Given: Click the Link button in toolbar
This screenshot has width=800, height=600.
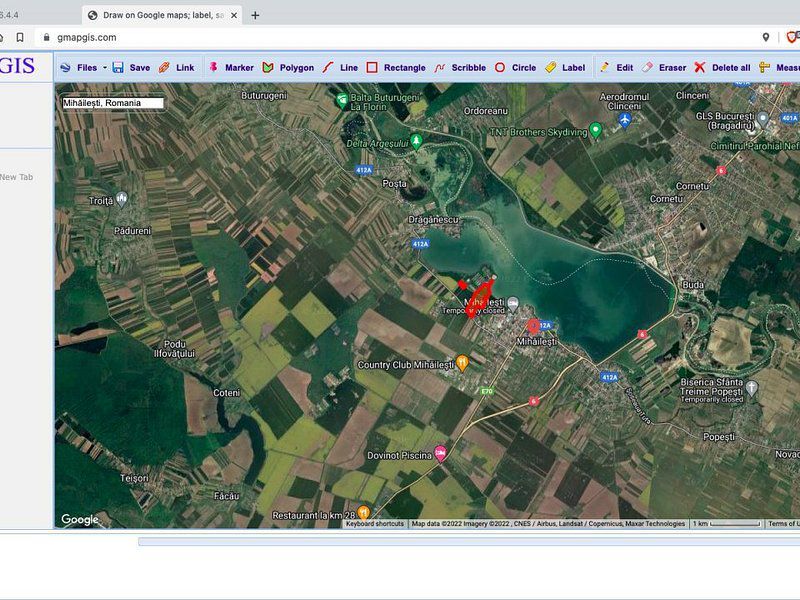Looking at the screenshot, I should [177, 68].
